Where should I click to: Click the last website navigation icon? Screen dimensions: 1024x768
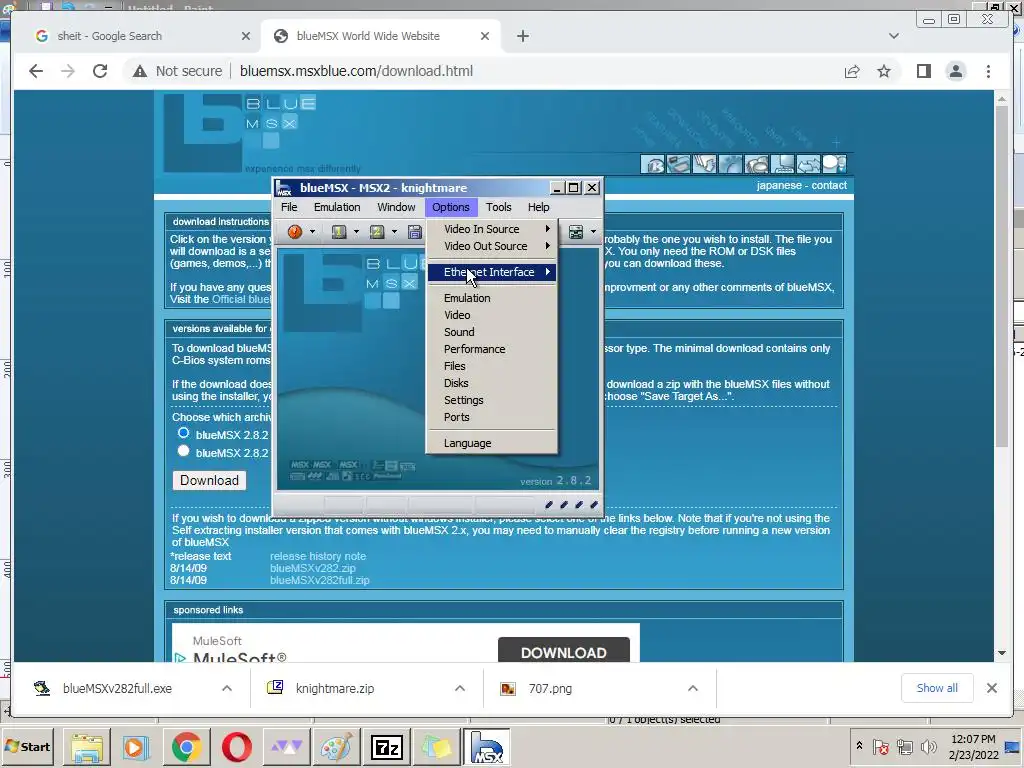(x=834, y=164)
